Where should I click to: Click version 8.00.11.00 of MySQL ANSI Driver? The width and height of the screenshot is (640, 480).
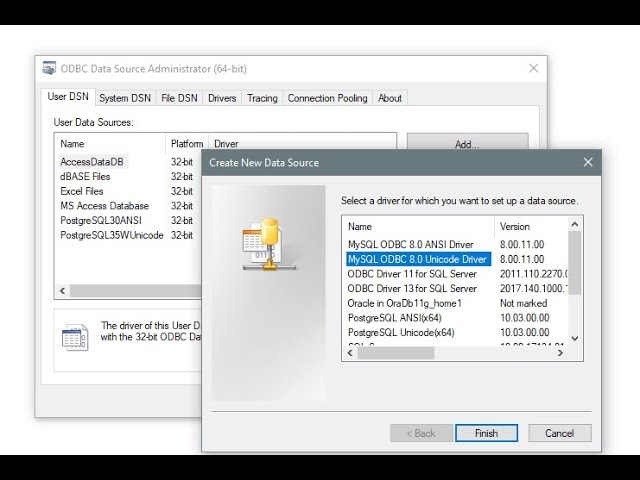522,244
